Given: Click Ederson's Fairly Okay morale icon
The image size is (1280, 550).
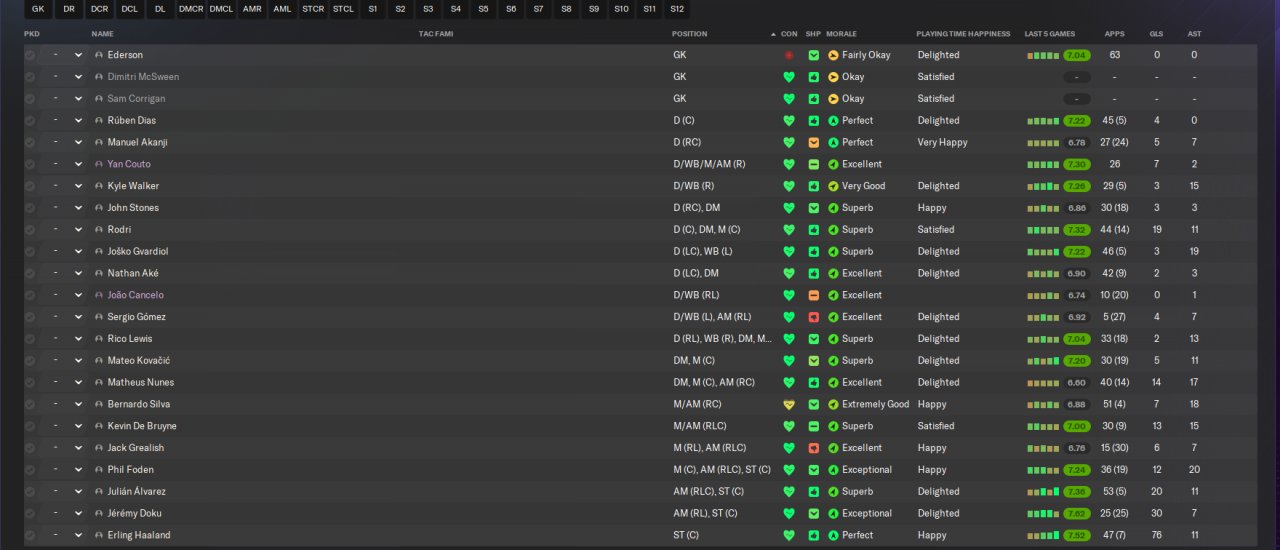Looking at the screenshot, I should (x=833, y=55).
